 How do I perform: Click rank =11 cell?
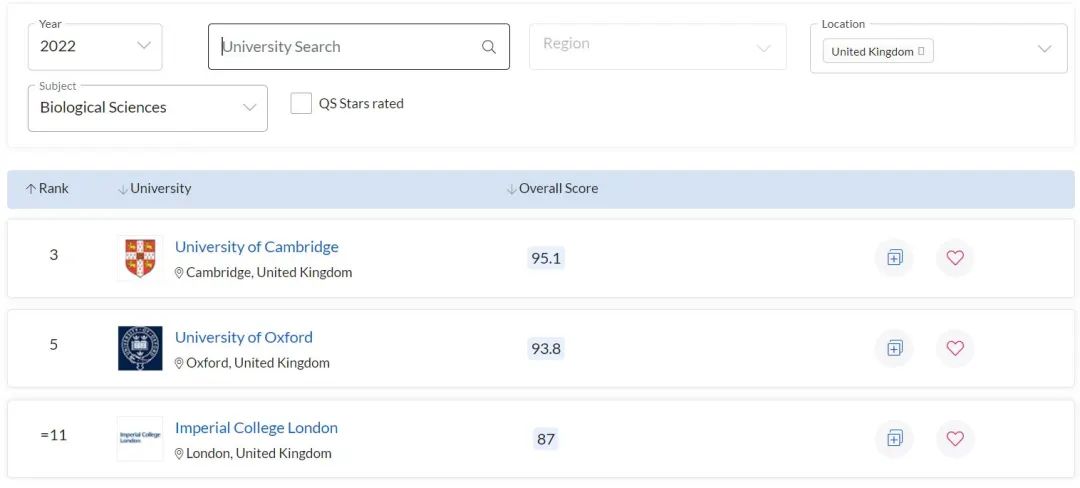coord(54,435)
